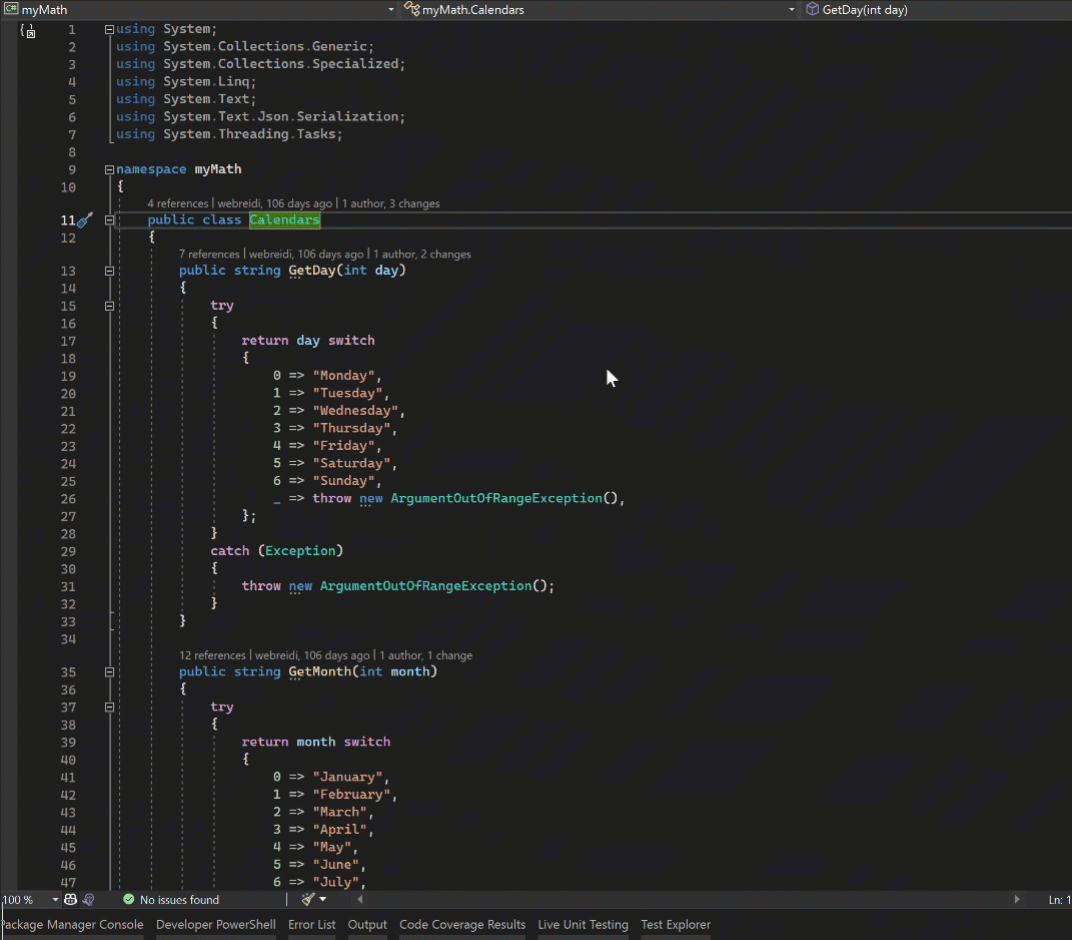Image resolution: width=1072 pixels, height=940 pixels.
Task: Run code cleanup with the broom icon
Action: coord(306,898)
